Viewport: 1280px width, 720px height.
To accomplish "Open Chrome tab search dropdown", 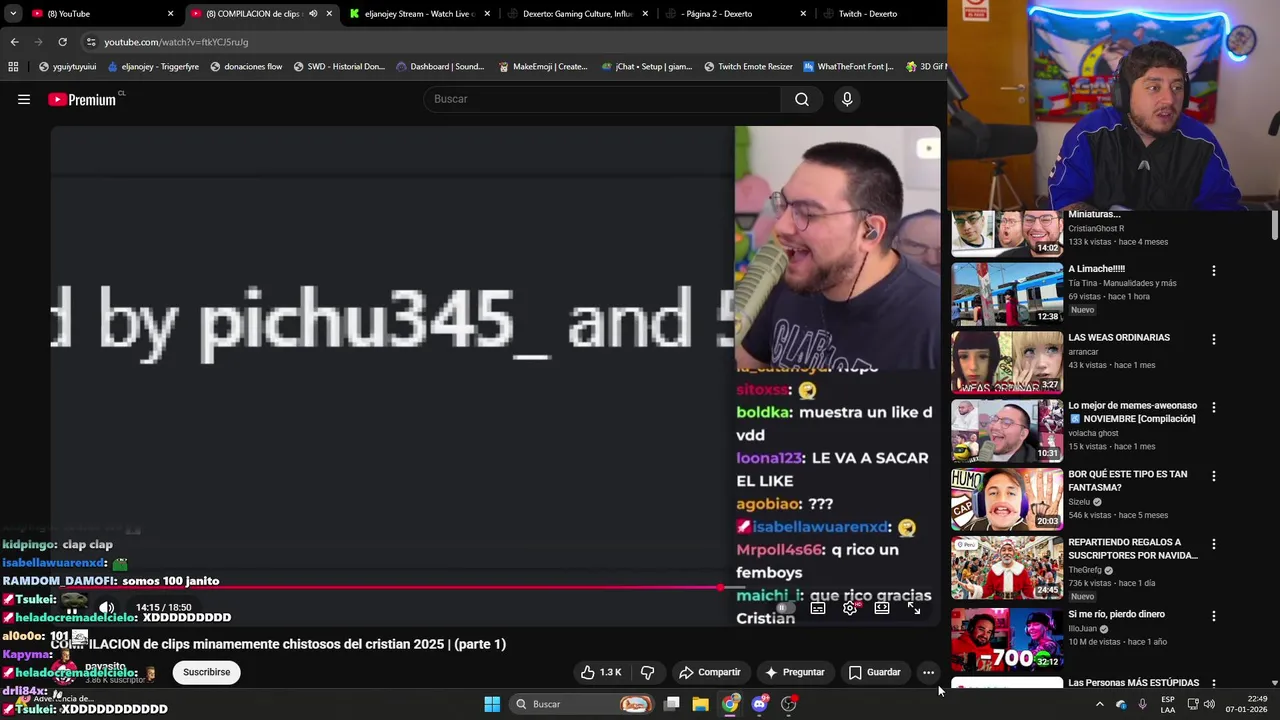I will 13,14.
